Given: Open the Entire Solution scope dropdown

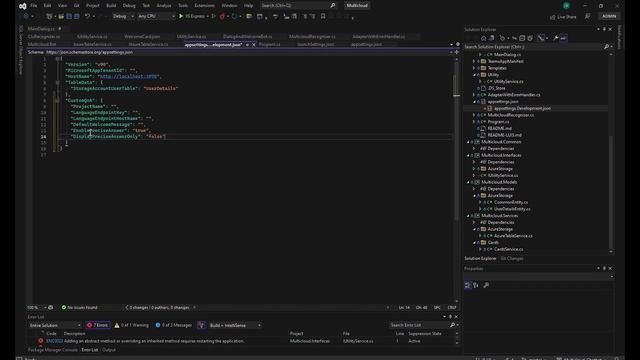Looking at the screenshot, I should point(55,325).
